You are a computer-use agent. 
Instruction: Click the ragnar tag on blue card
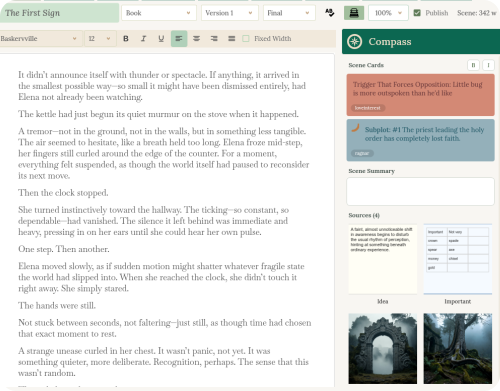click(x=362, y=153)
